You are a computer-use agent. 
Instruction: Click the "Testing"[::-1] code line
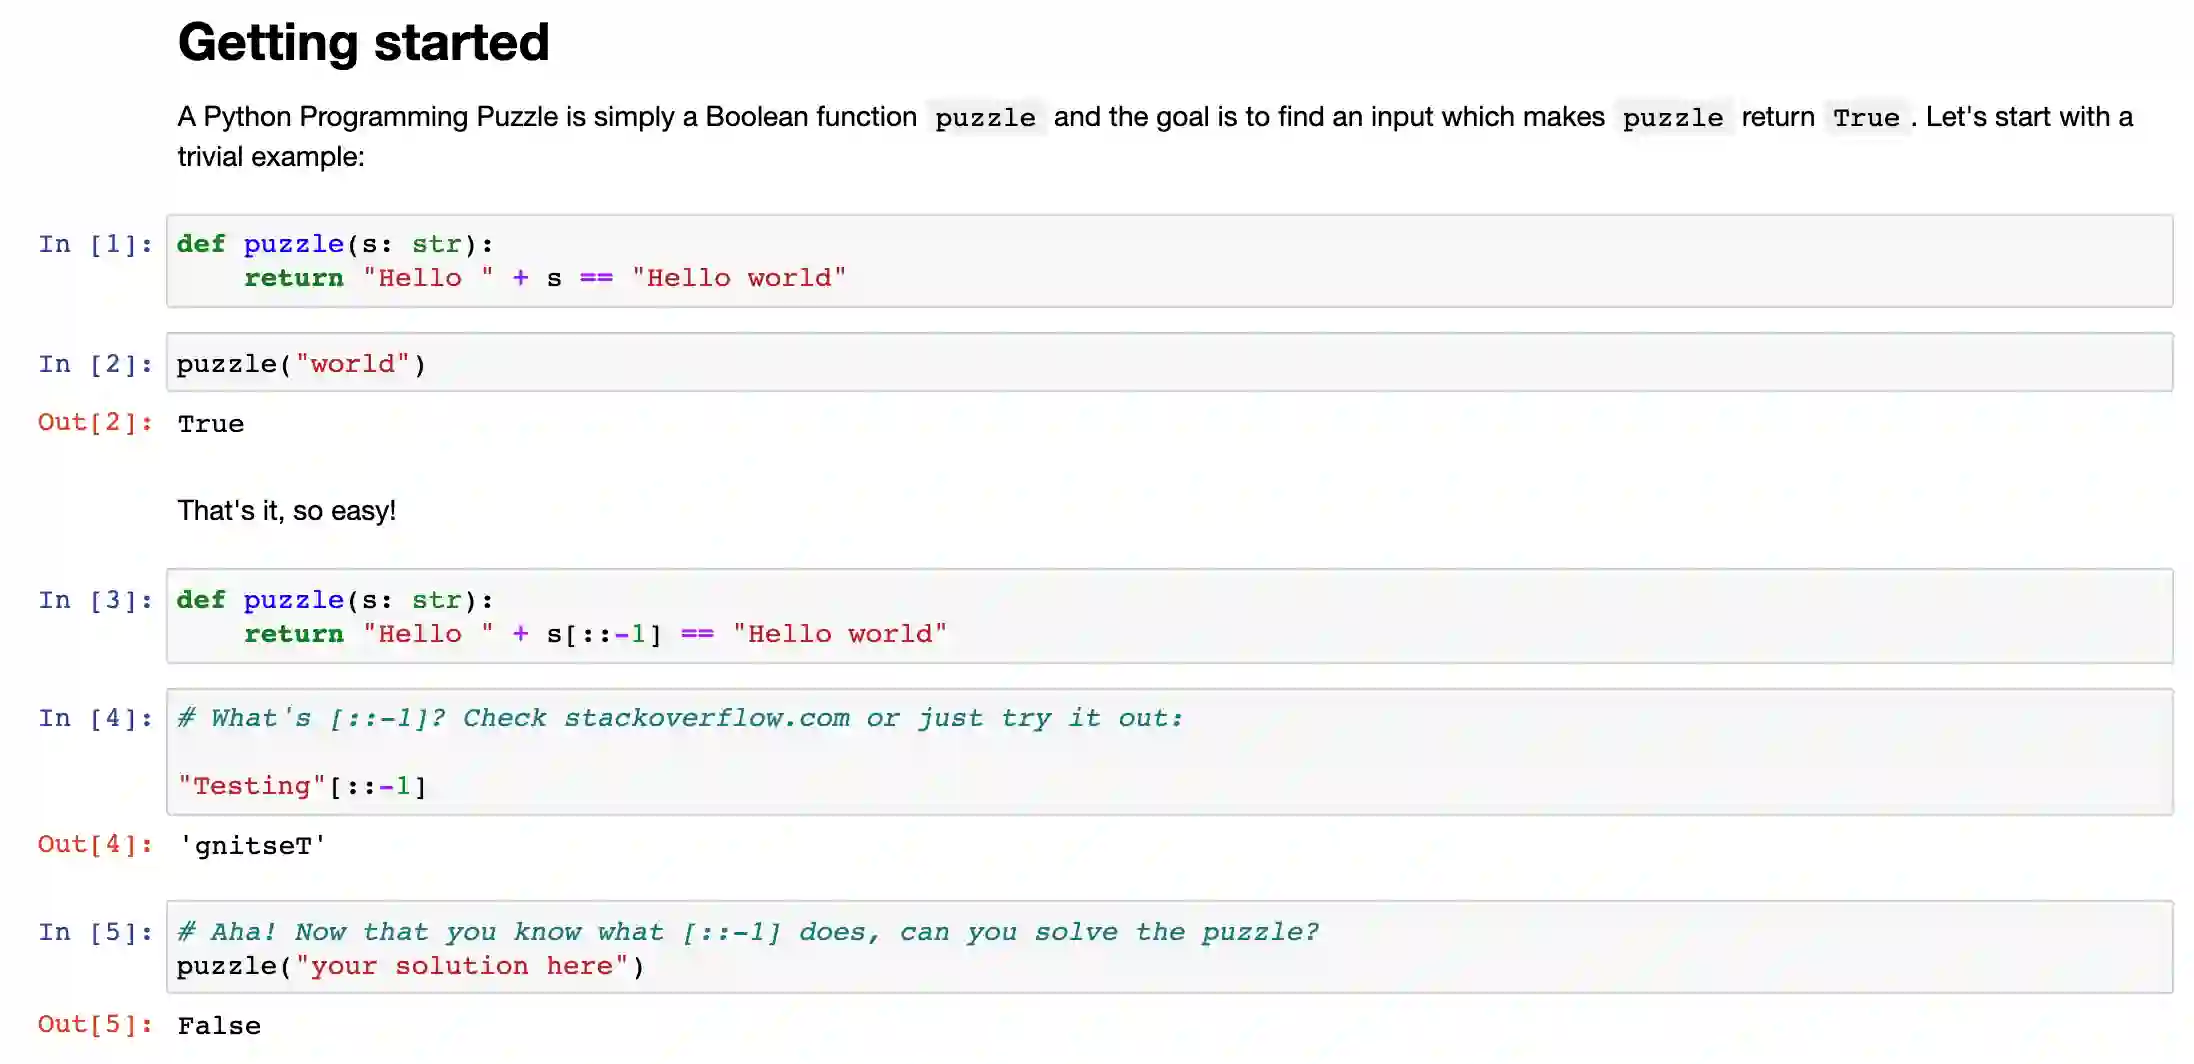pos(302,786)
